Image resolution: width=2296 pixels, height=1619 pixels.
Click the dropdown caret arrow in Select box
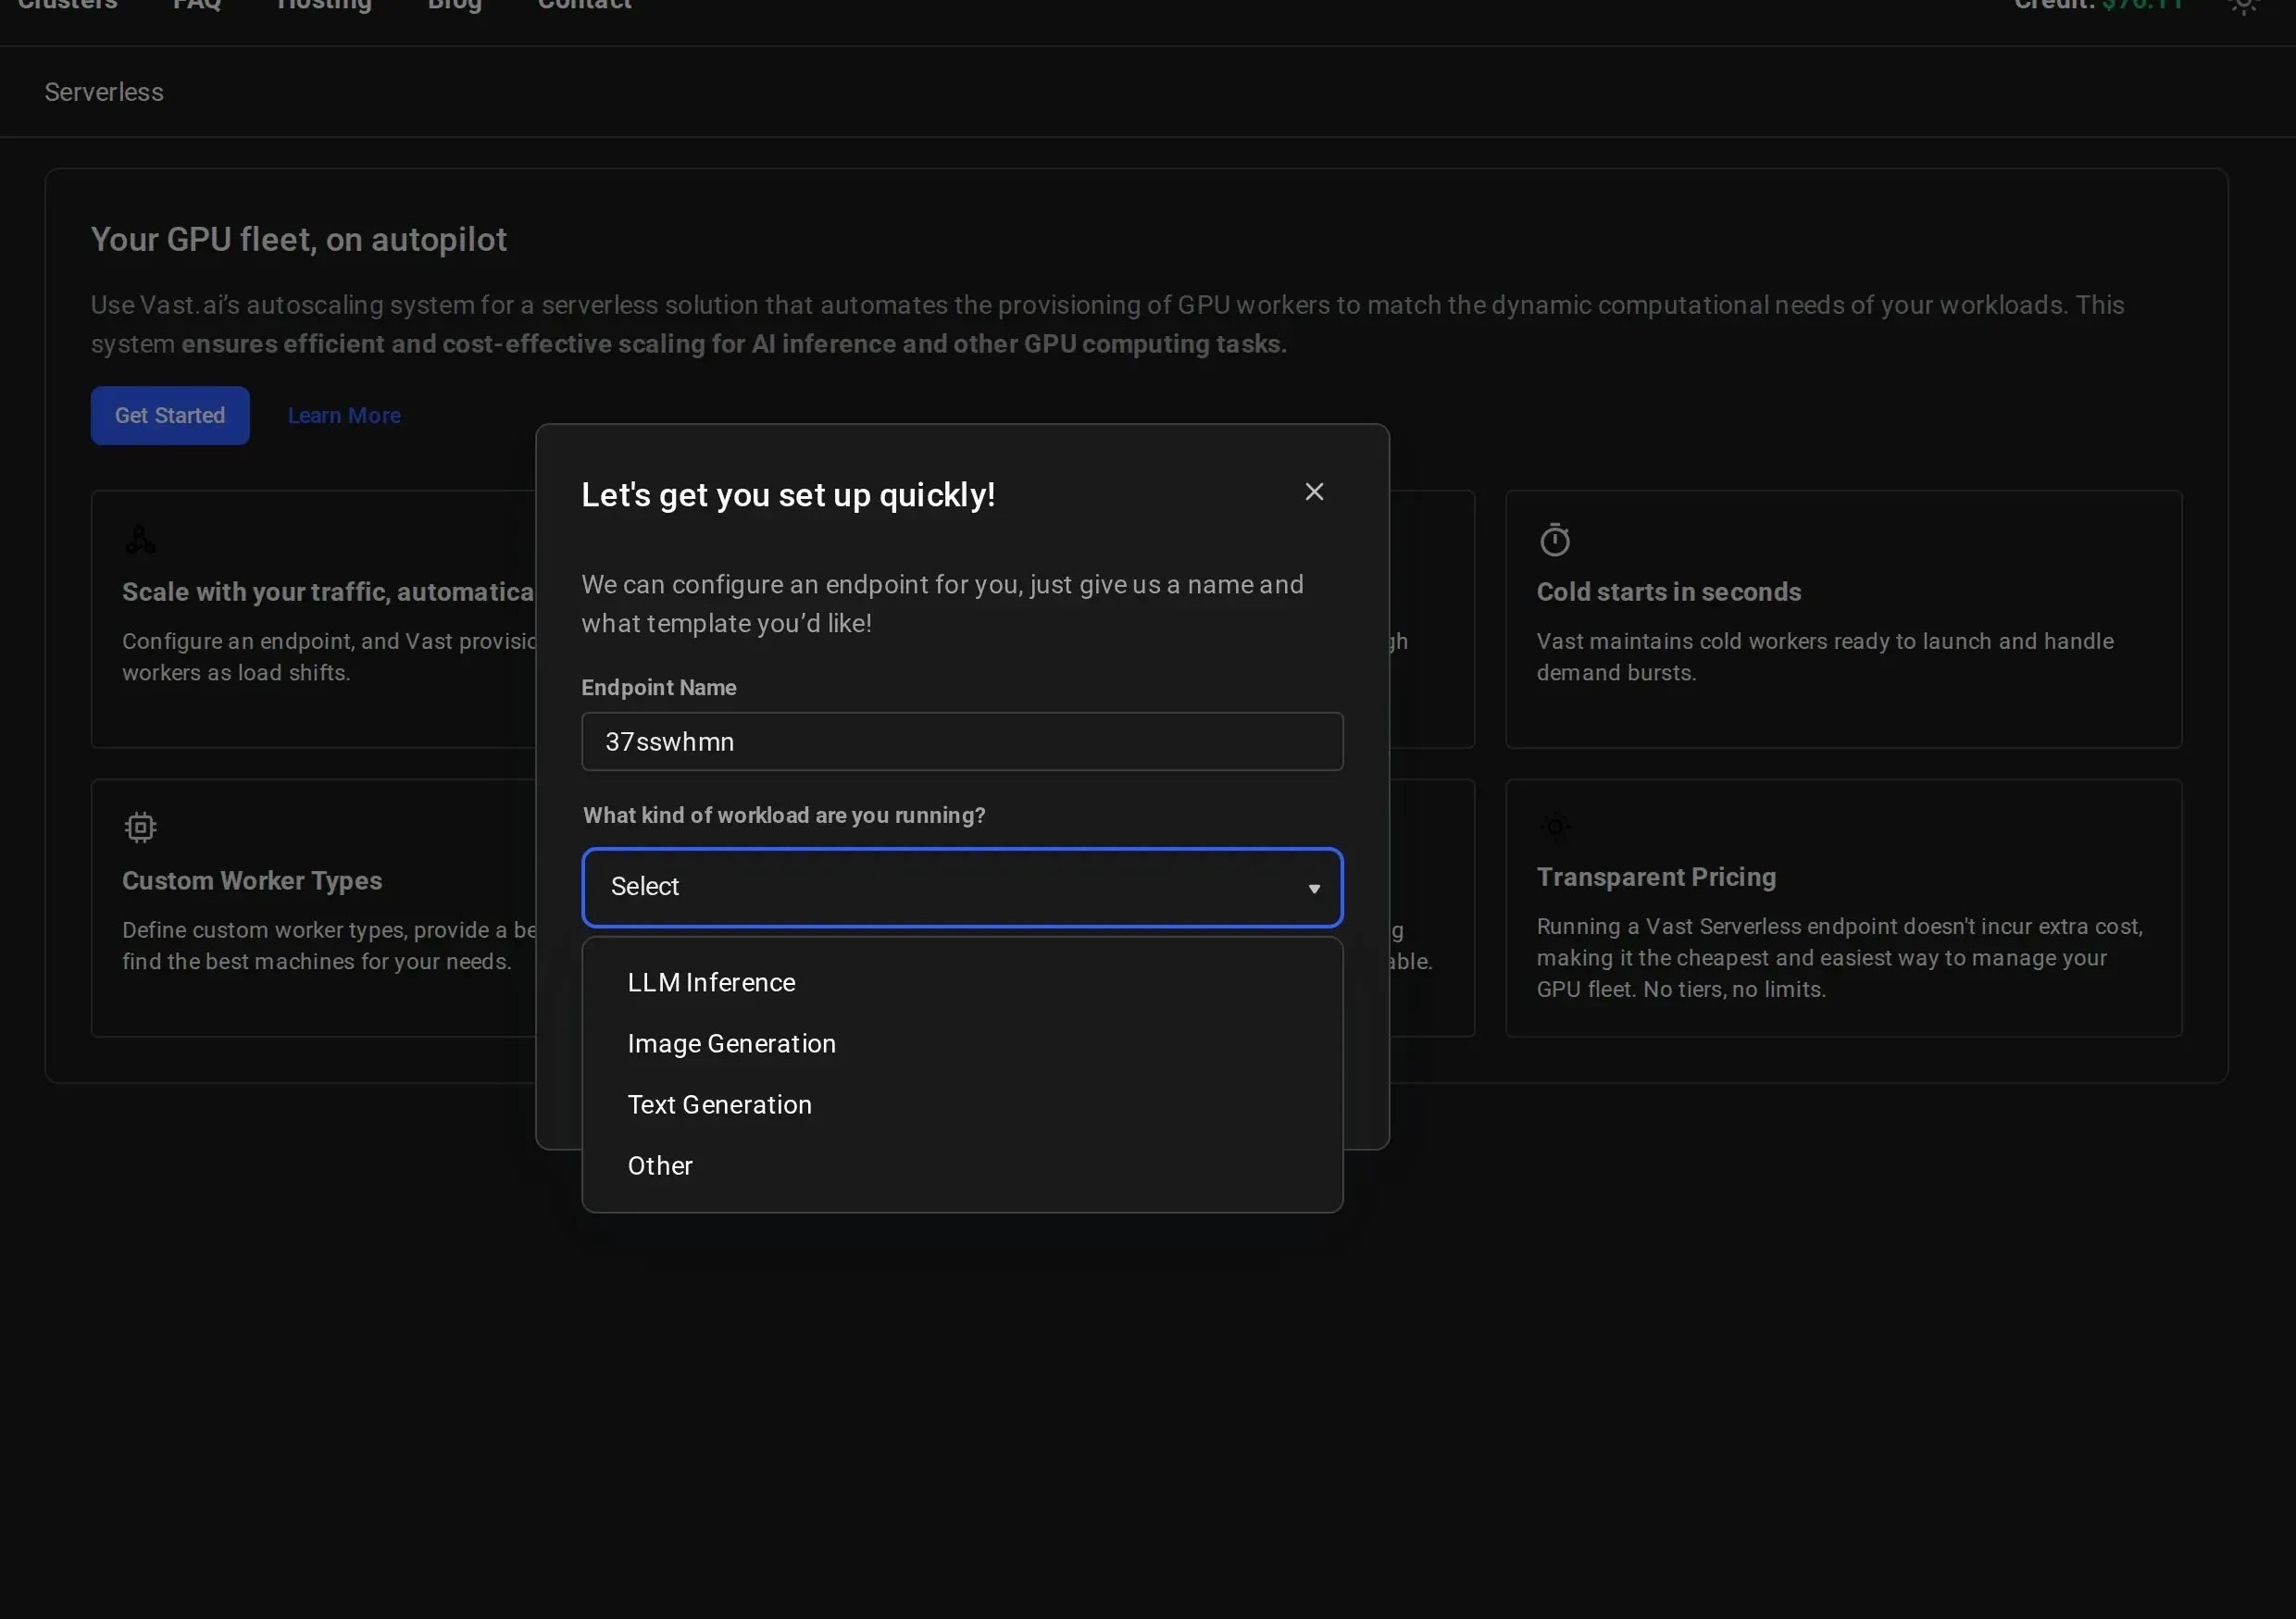(1314, 889)
